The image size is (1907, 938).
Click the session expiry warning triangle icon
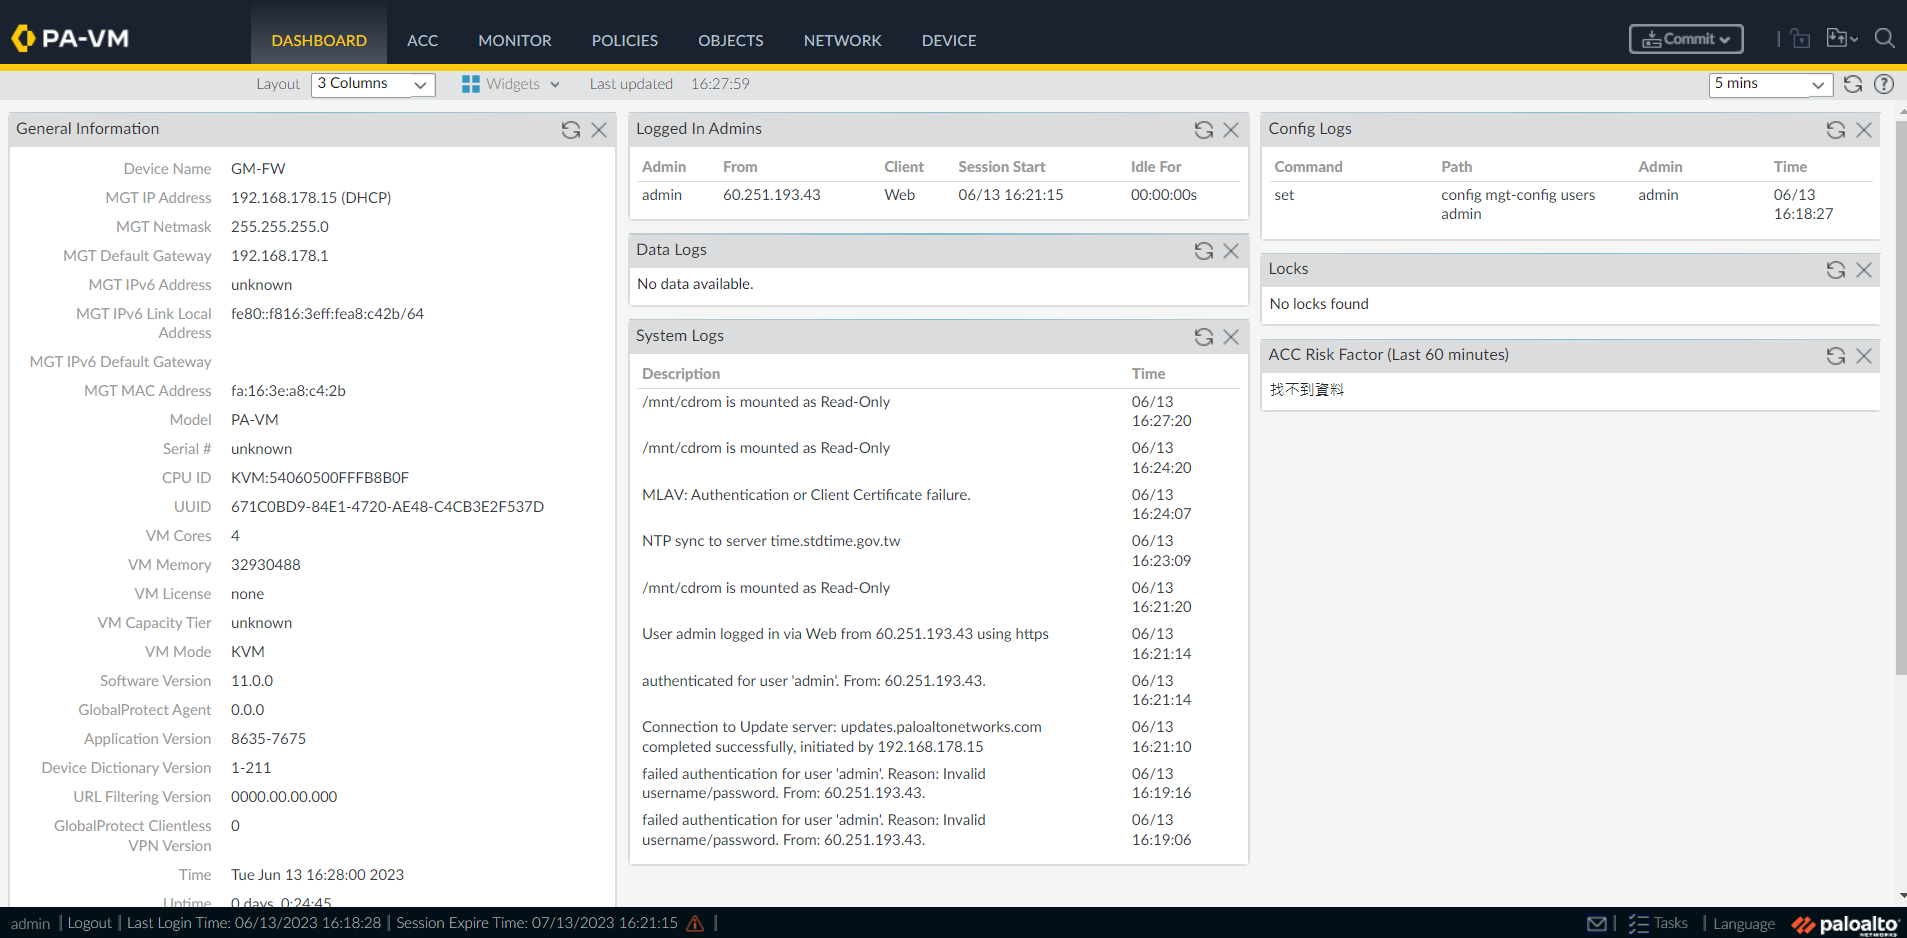coord(695,923)
